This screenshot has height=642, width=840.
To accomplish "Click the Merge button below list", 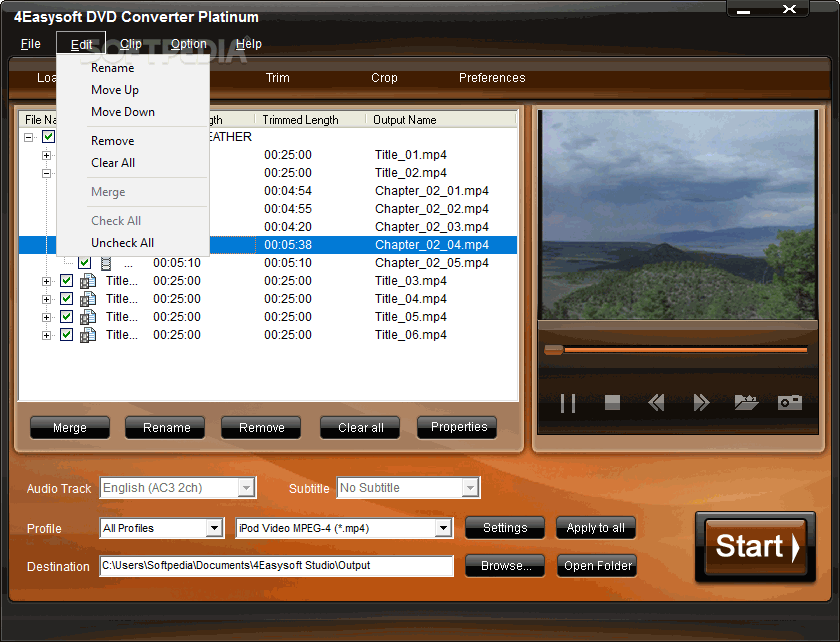I will coord(70,428).
